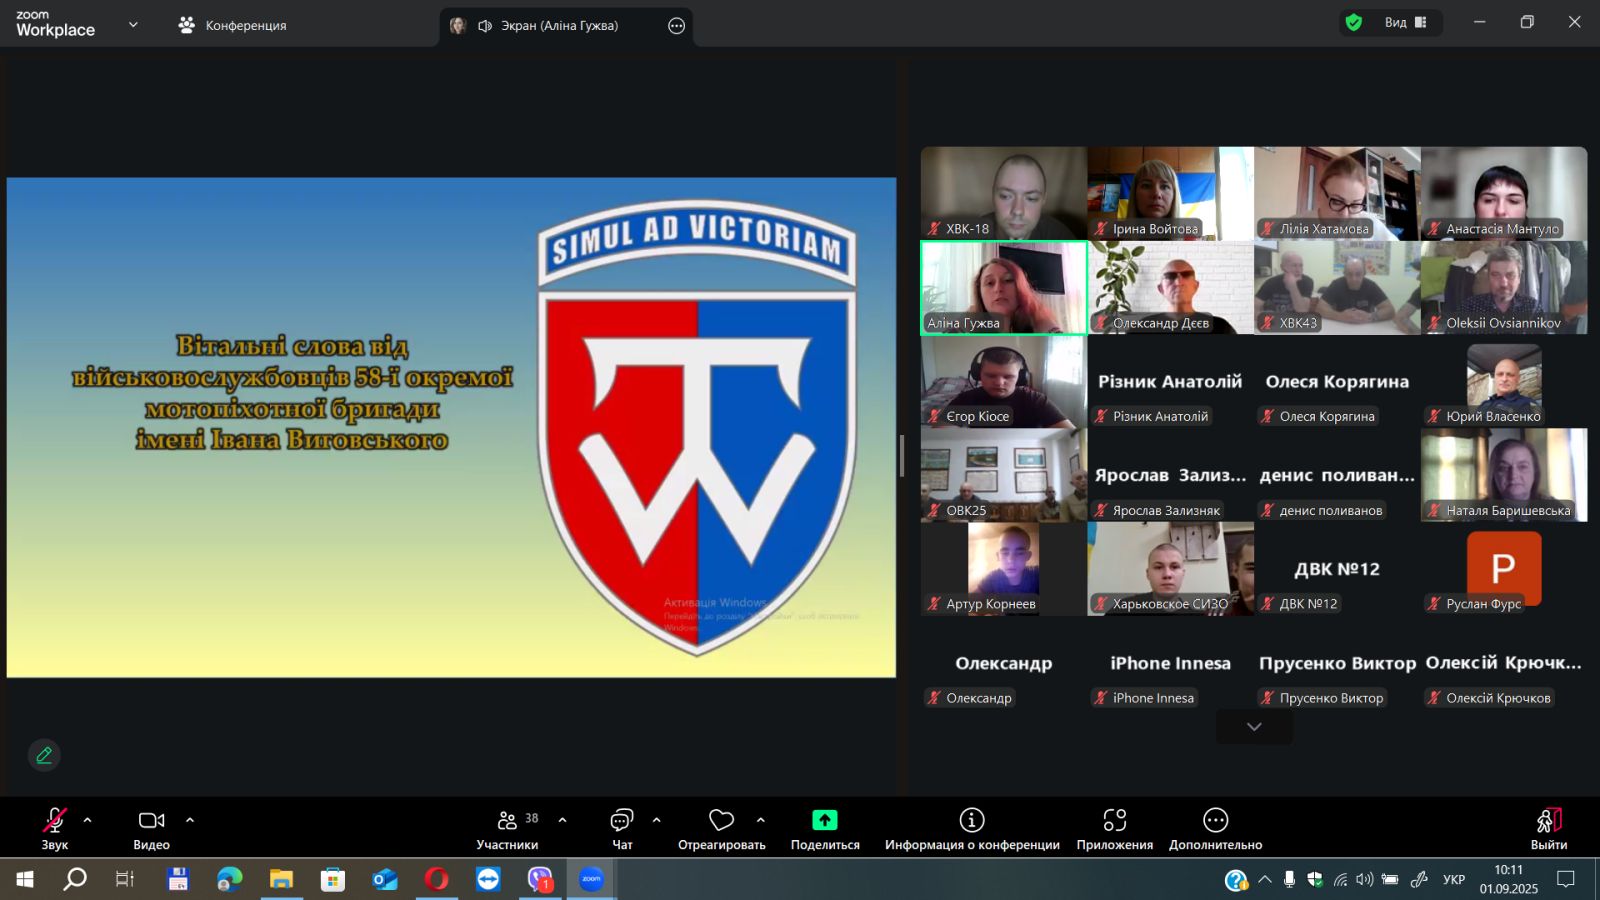Click the green encryption shield icon
Screen dimensions: 1600x900
[x=1354, y=23]
